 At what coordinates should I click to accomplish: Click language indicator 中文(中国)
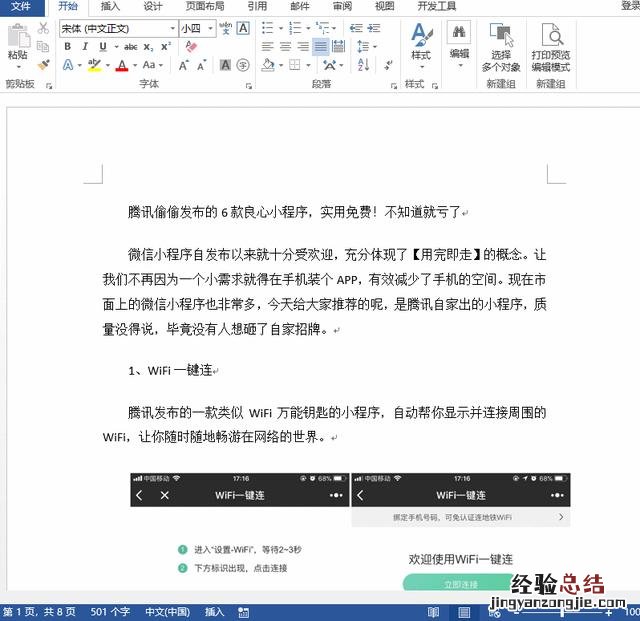pyautogui.click(x=168, y=612)
